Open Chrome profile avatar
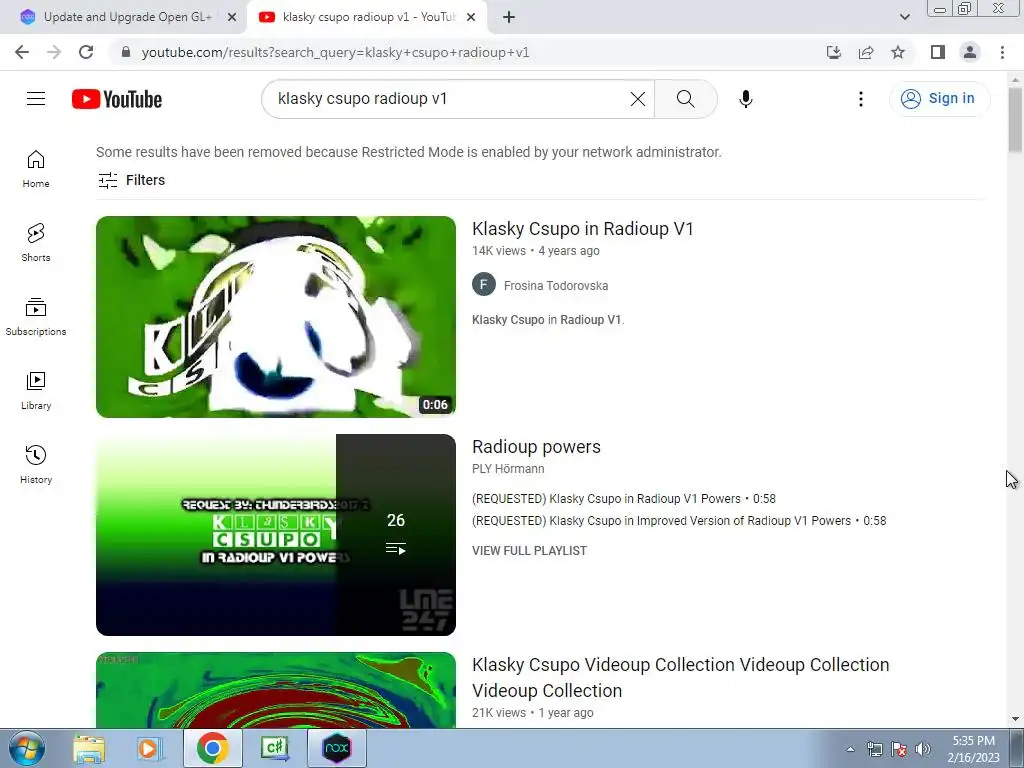This screenshot has height=768, width=1024. pyautogui.click(x=970, y=52)
